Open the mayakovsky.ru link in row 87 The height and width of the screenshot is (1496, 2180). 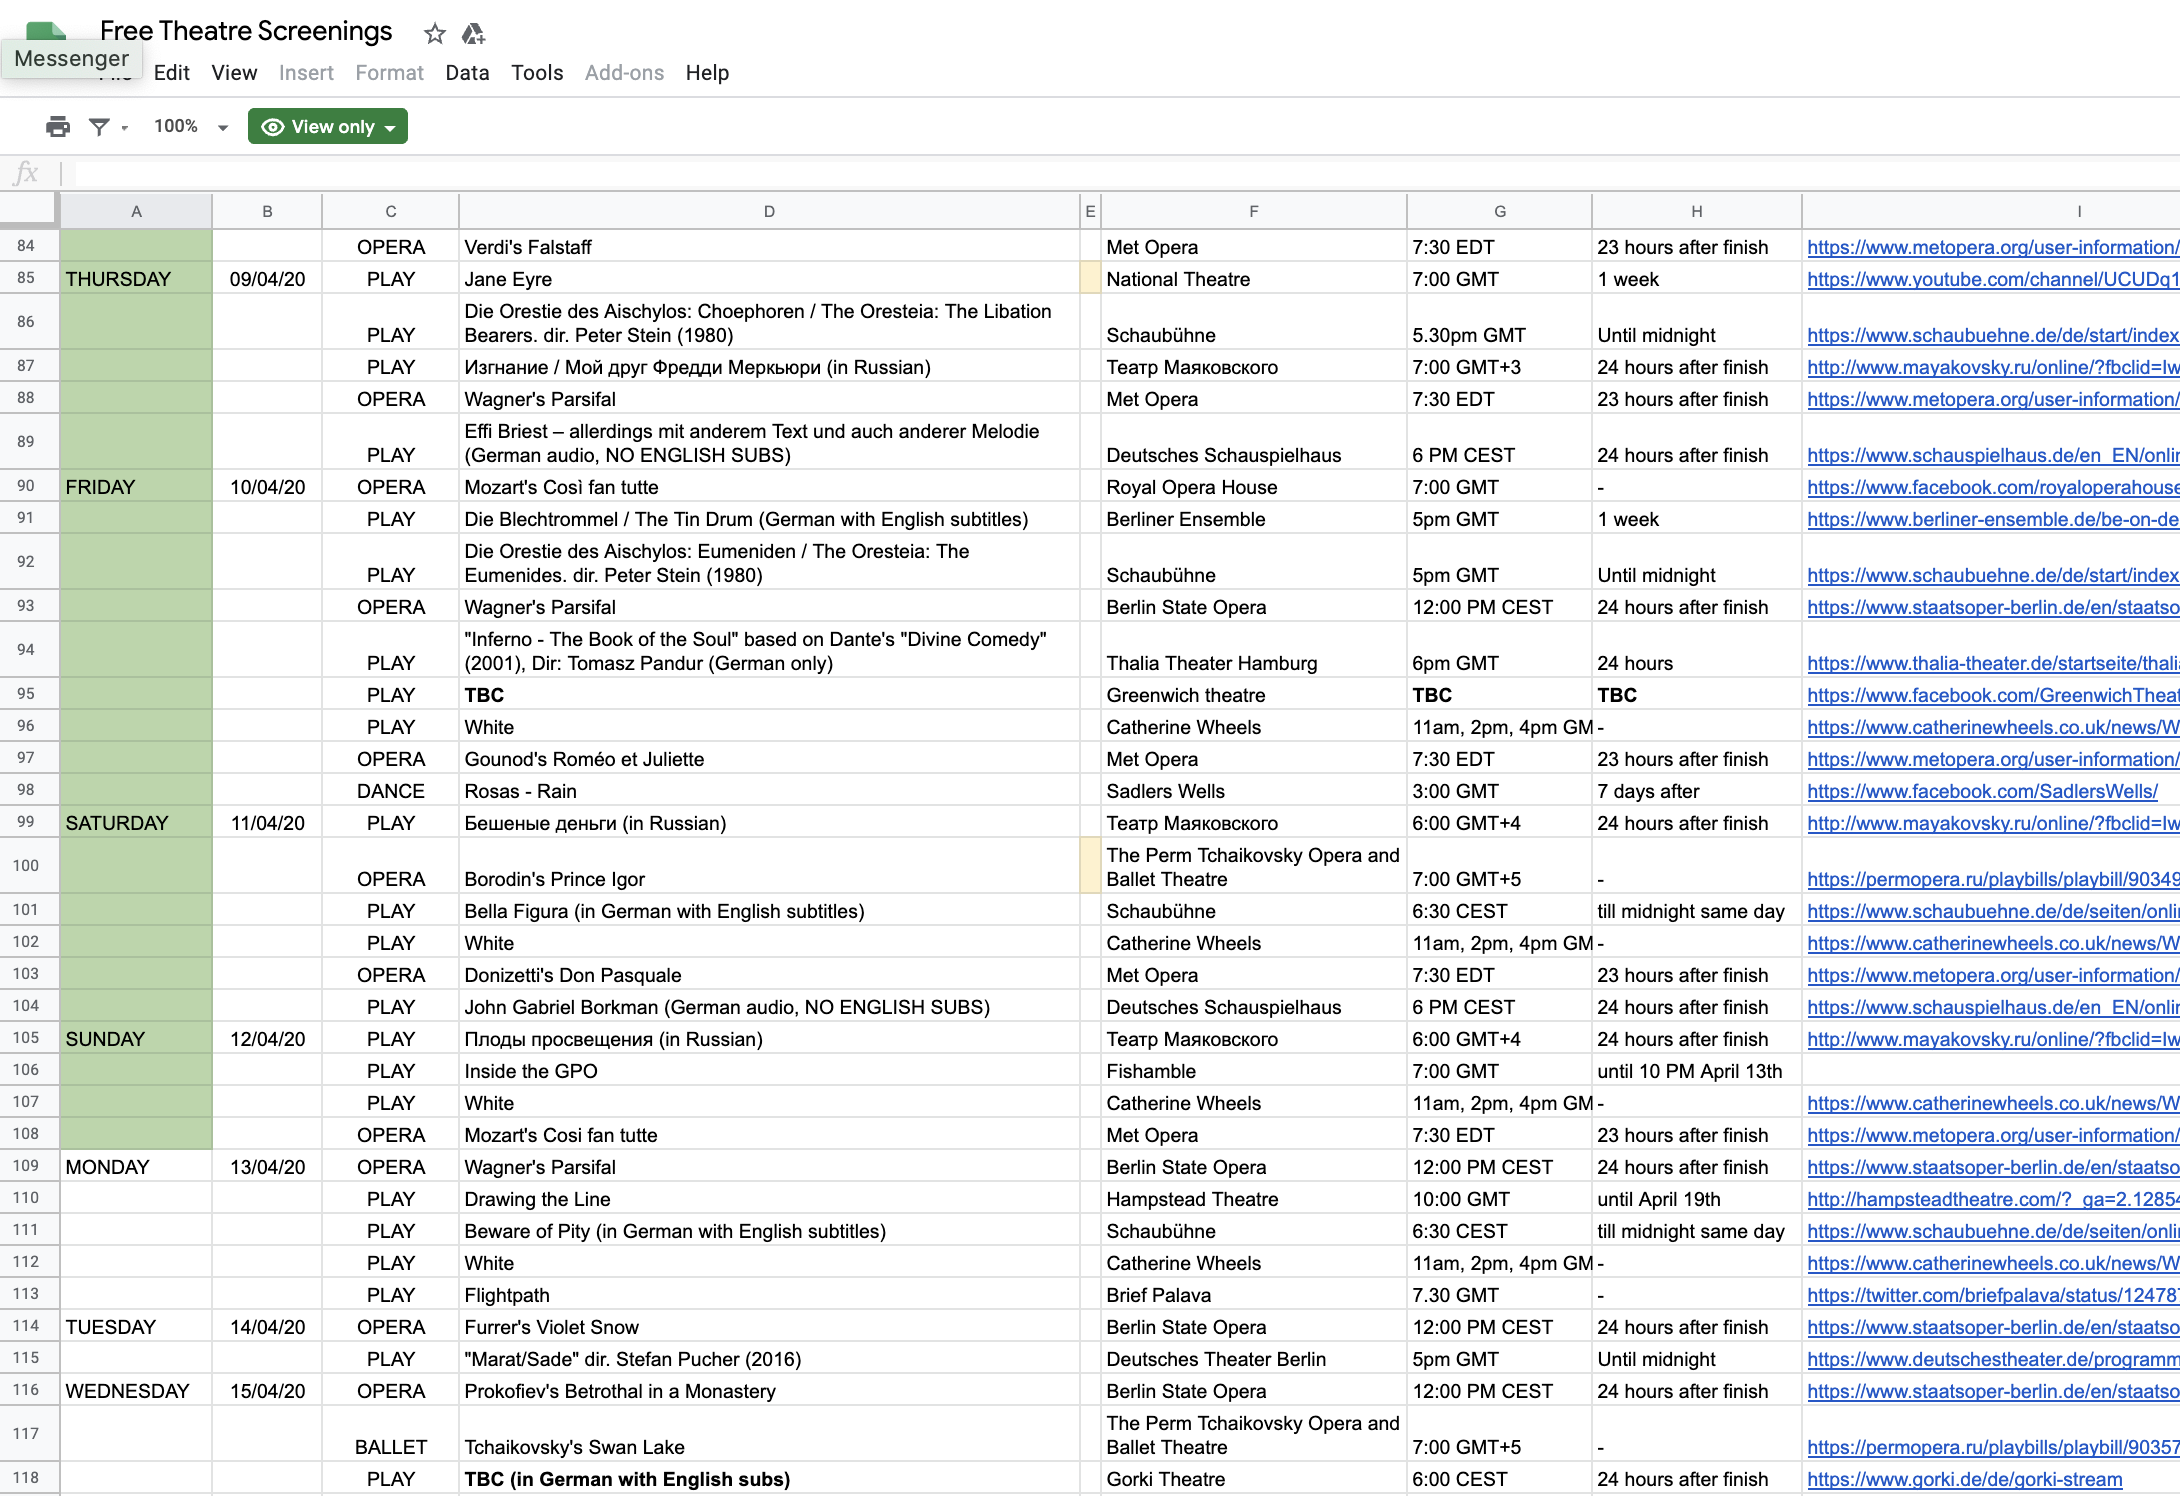coord(1993,367)
